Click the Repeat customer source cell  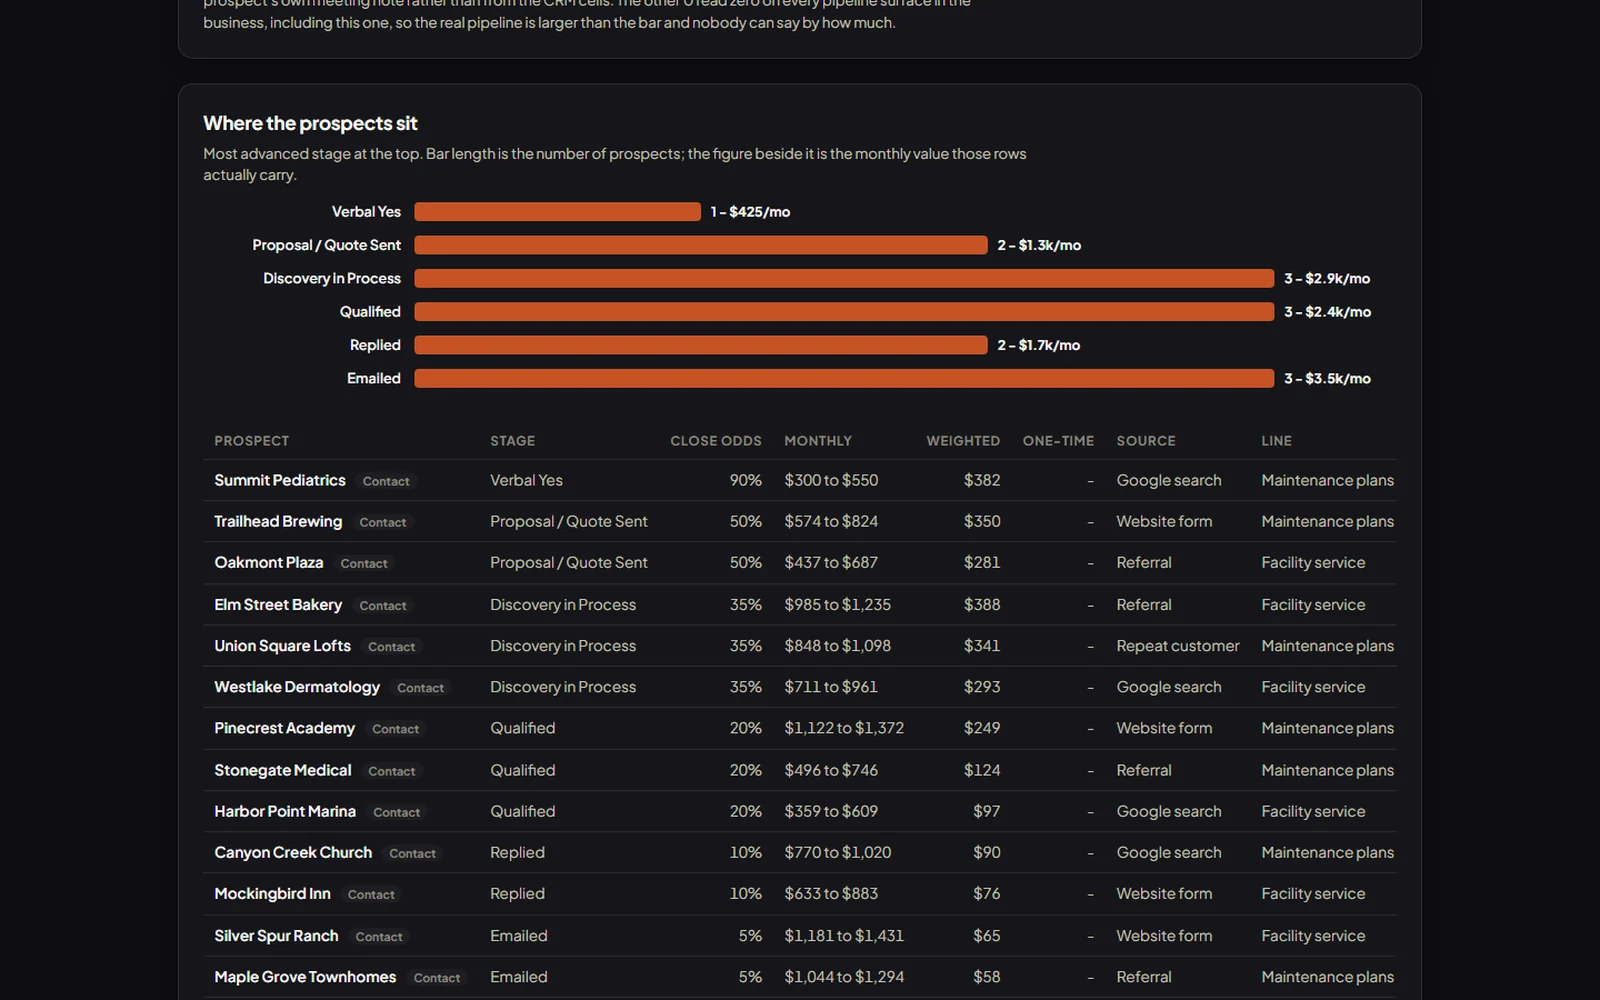point(1178,646)
